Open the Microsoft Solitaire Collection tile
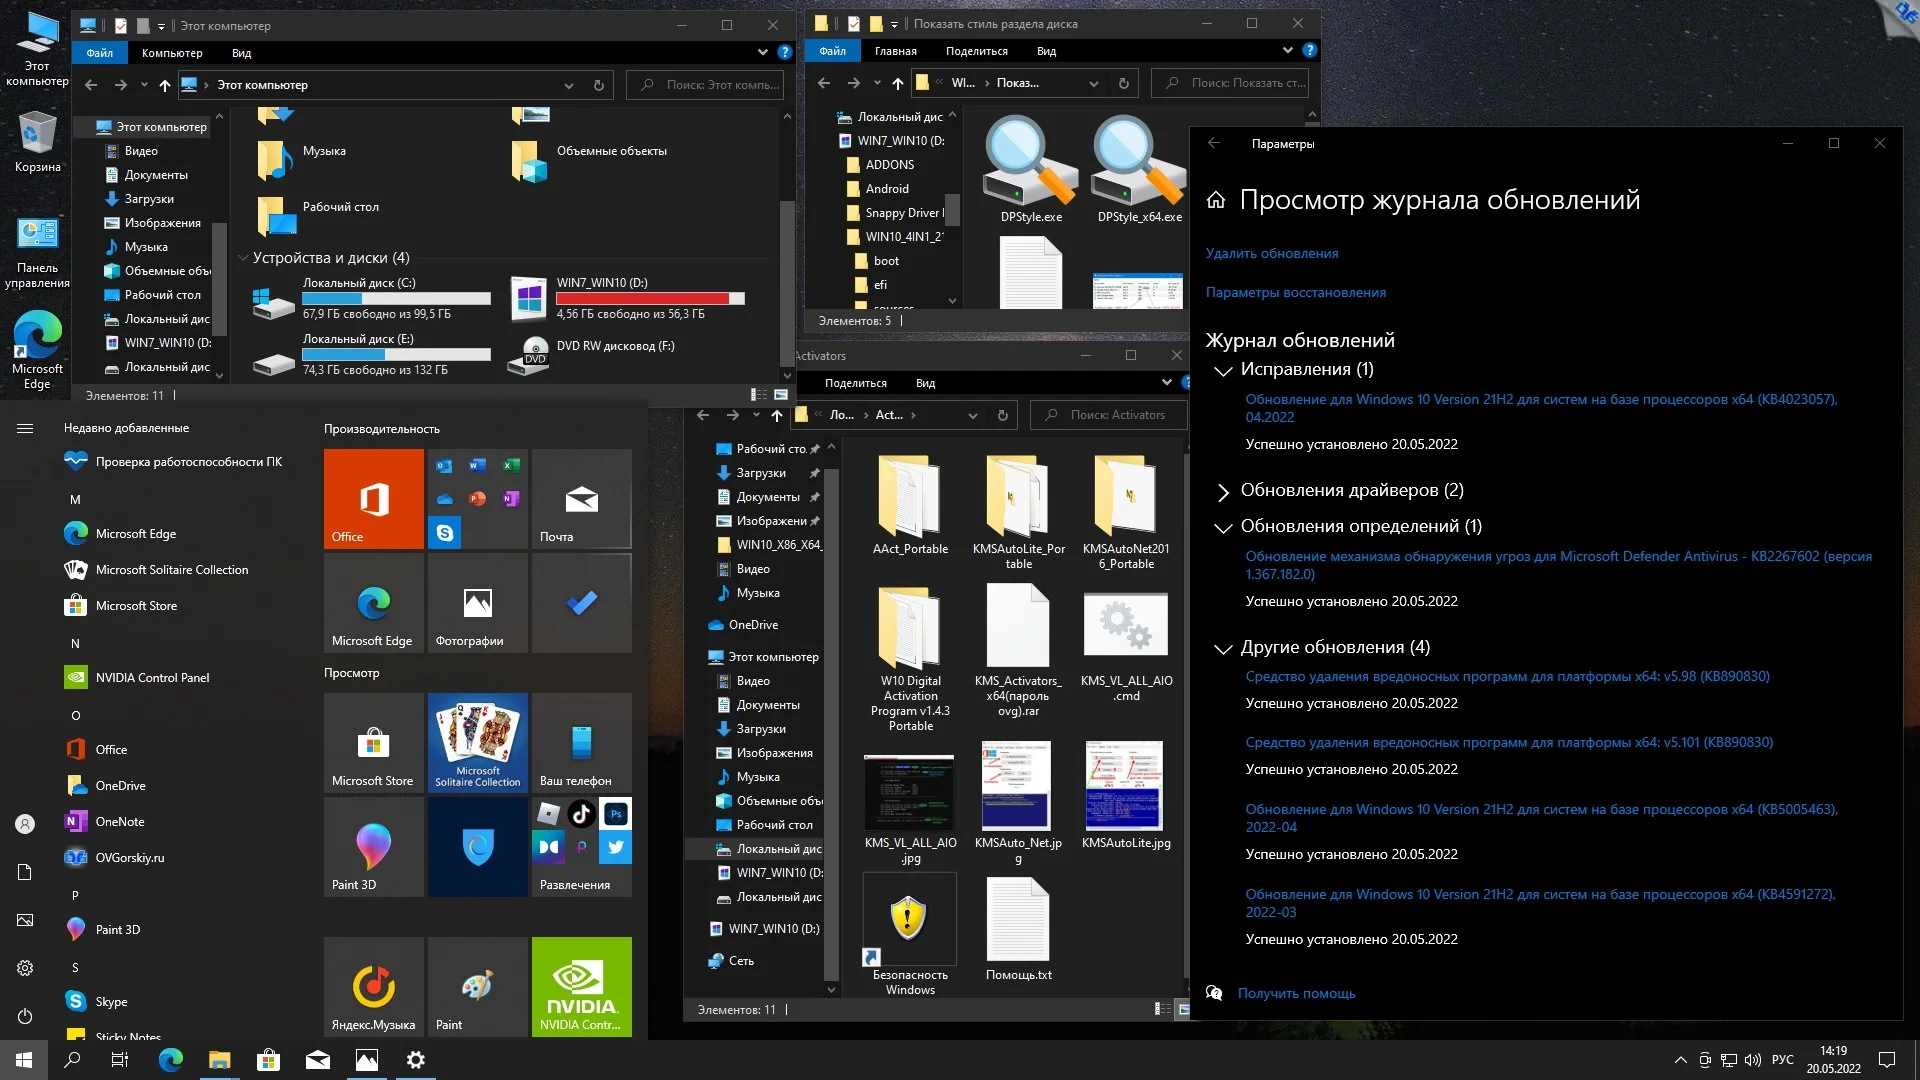Image resolution: width=1920 pixels, height=1080 pixels. [477, 742]
